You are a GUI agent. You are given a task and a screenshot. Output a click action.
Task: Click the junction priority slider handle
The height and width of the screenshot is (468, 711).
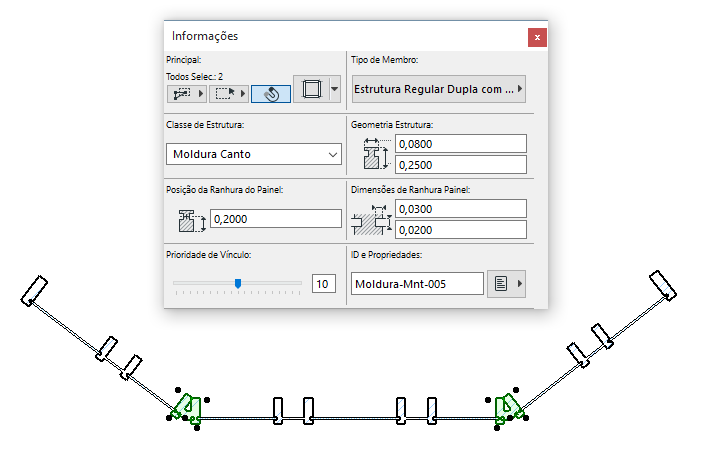(238, 283)
